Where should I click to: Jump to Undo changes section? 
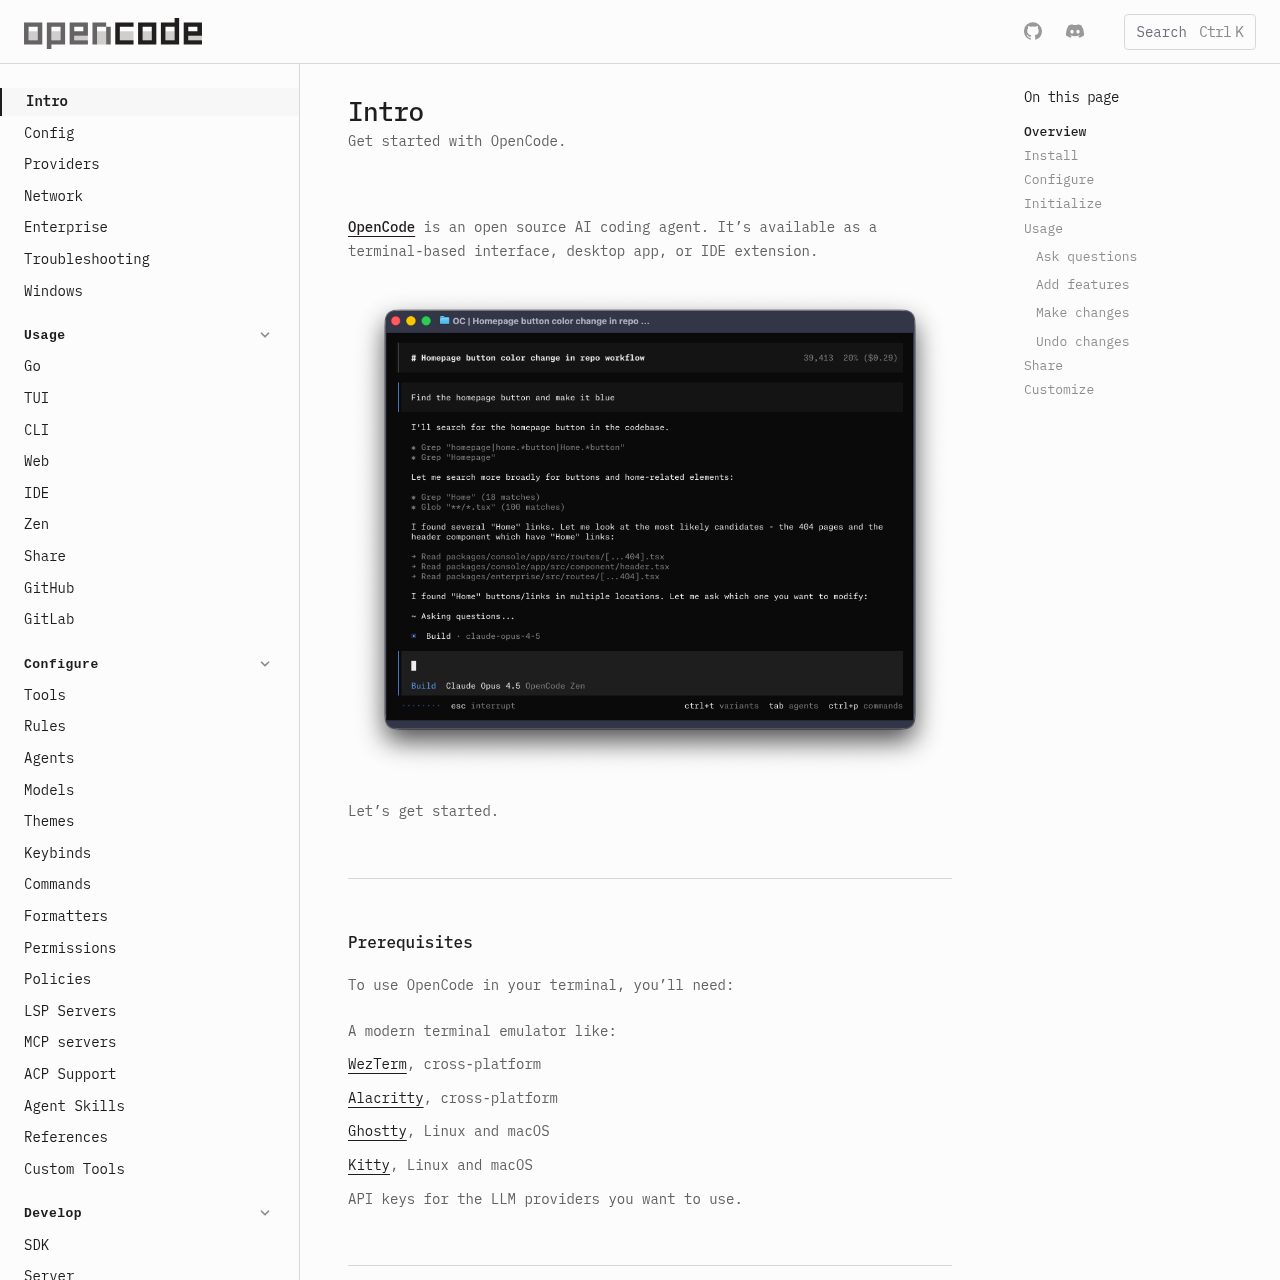click(x=1082, y=342)
